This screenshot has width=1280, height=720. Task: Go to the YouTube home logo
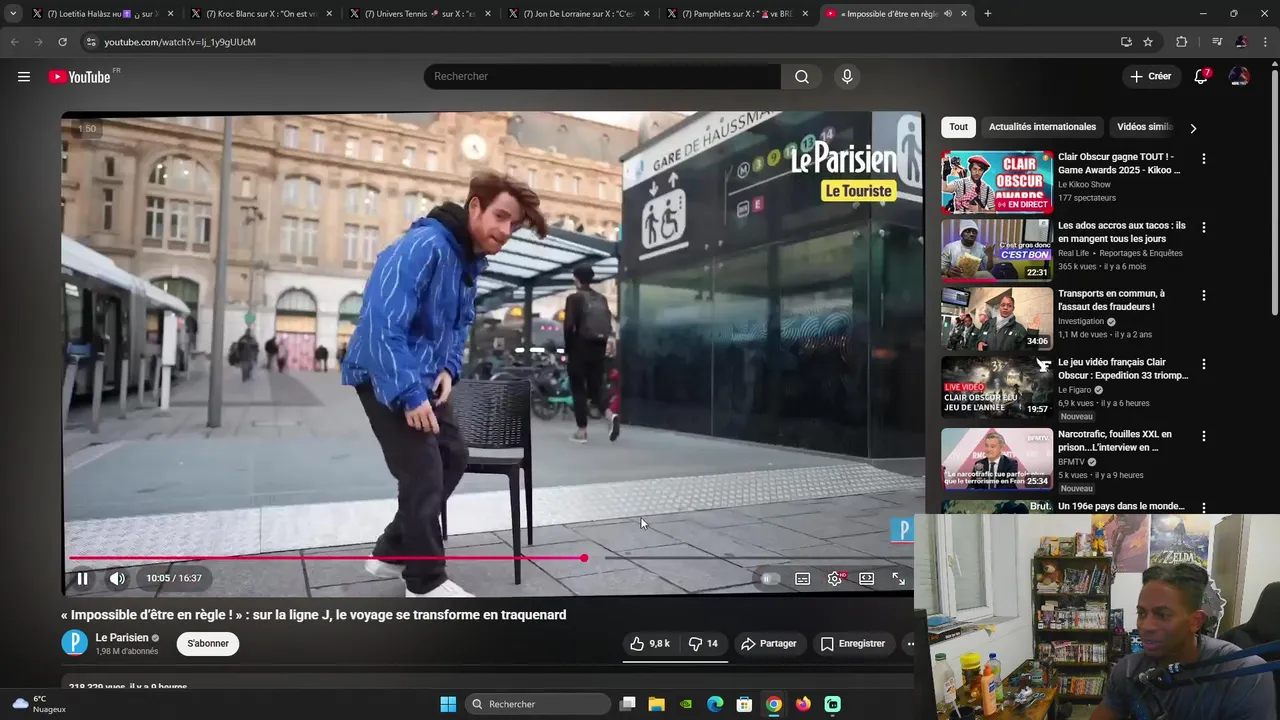point(80,77)
